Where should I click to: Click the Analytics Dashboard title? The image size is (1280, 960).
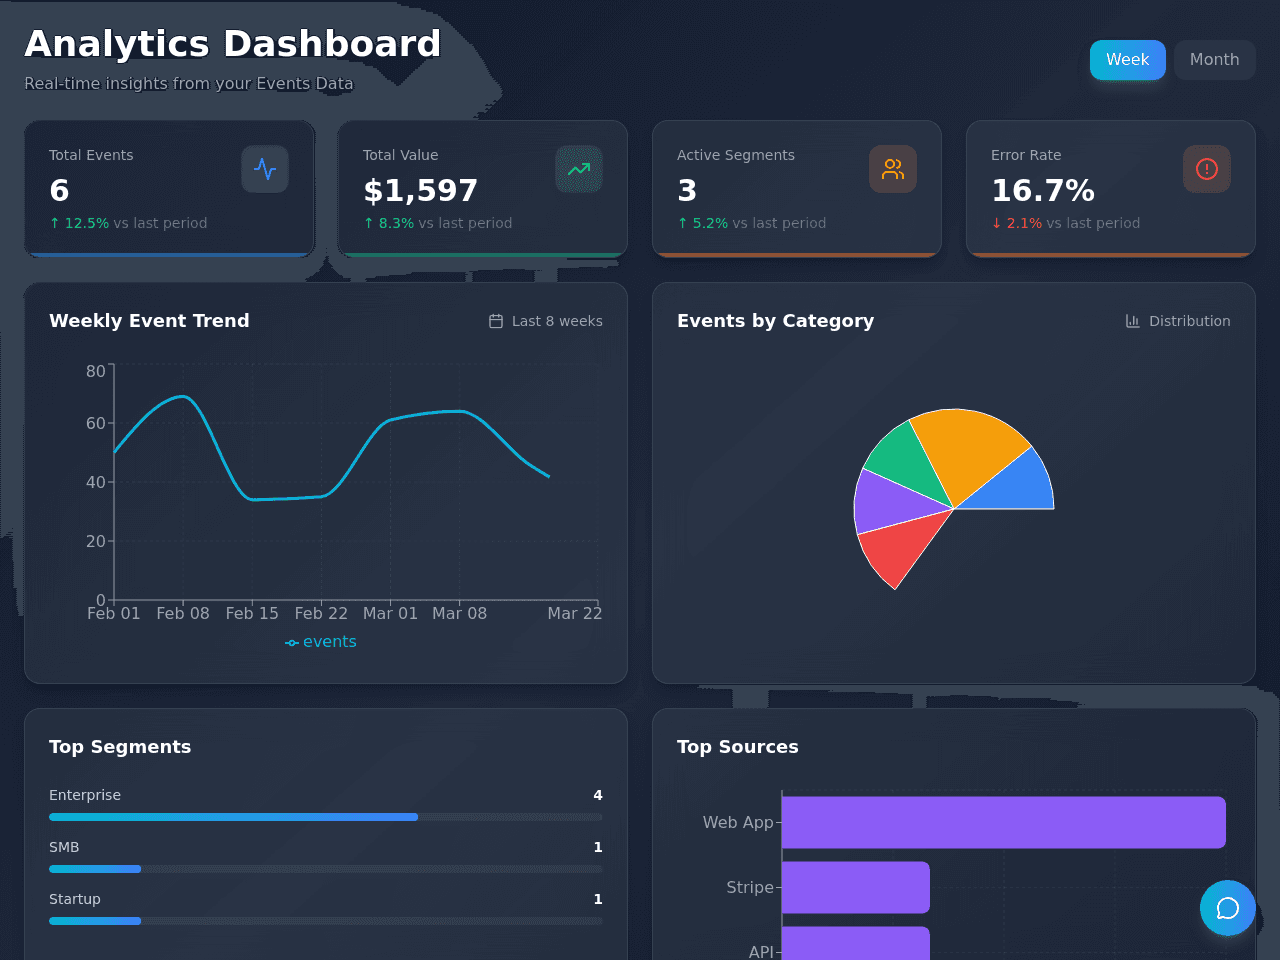(x=233, y=44)
